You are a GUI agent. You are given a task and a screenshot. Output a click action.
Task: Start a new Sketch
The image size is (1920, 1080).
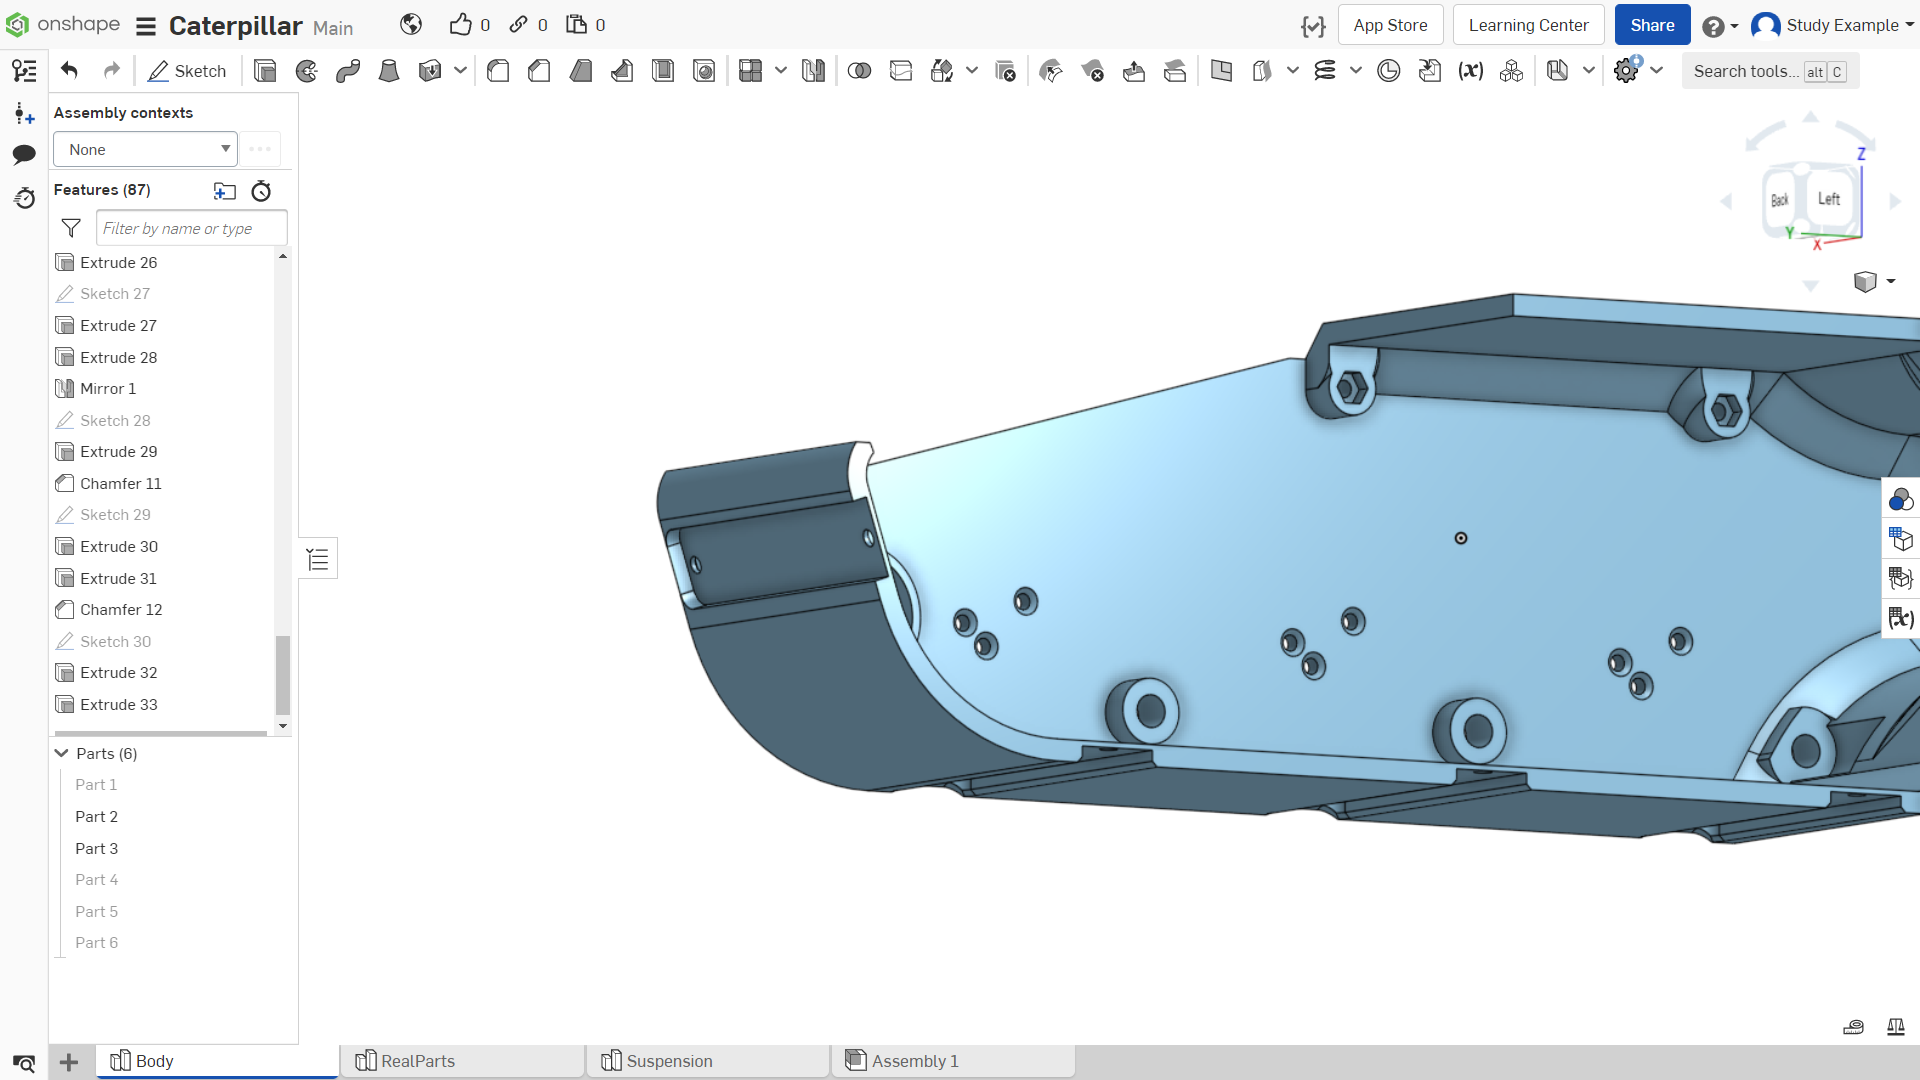pos(187,71)
